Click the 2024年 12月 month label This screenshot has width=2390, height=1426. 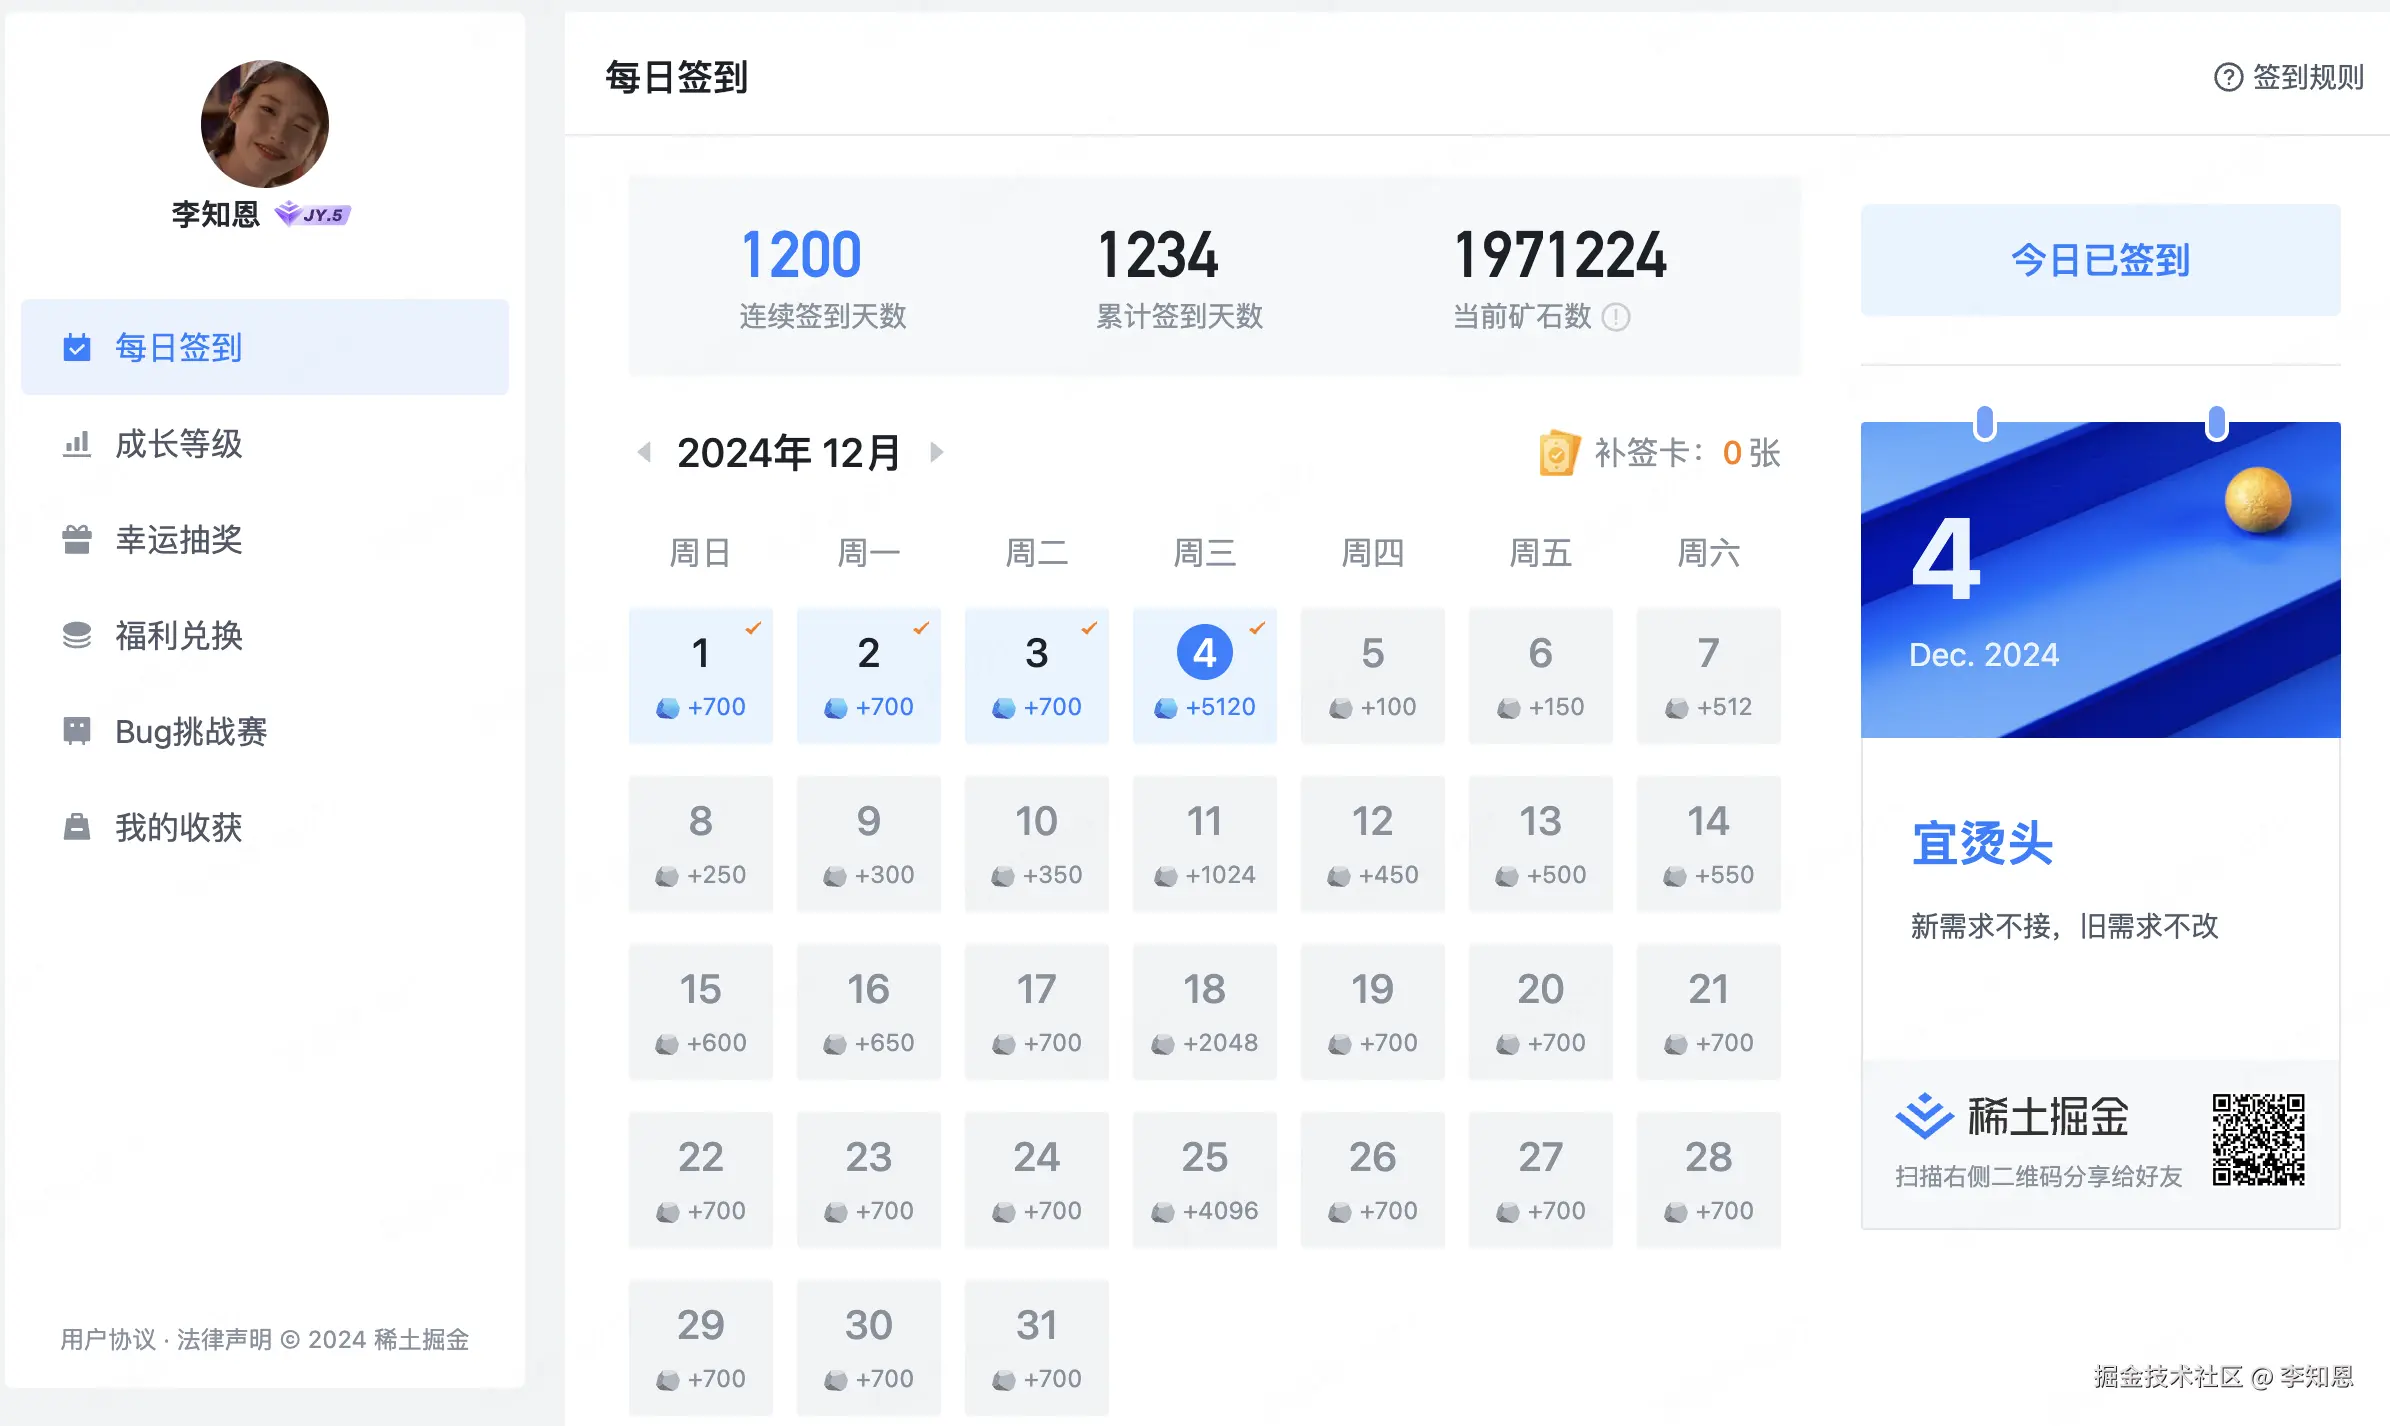pyautogui.click(x=788, y=452)
